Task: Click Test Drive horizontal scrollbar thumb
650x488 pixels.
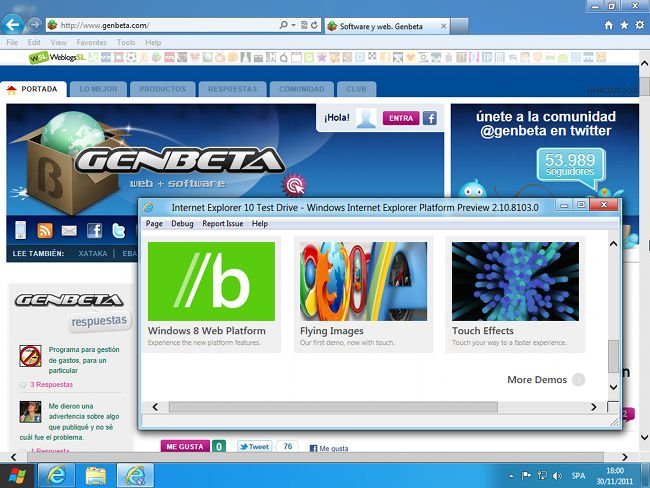Action: point(333,407)
